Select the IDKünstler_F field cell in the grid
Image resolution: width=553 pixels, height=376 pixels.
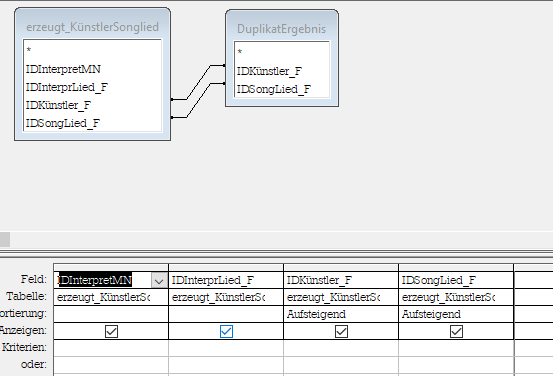(341, 280)
